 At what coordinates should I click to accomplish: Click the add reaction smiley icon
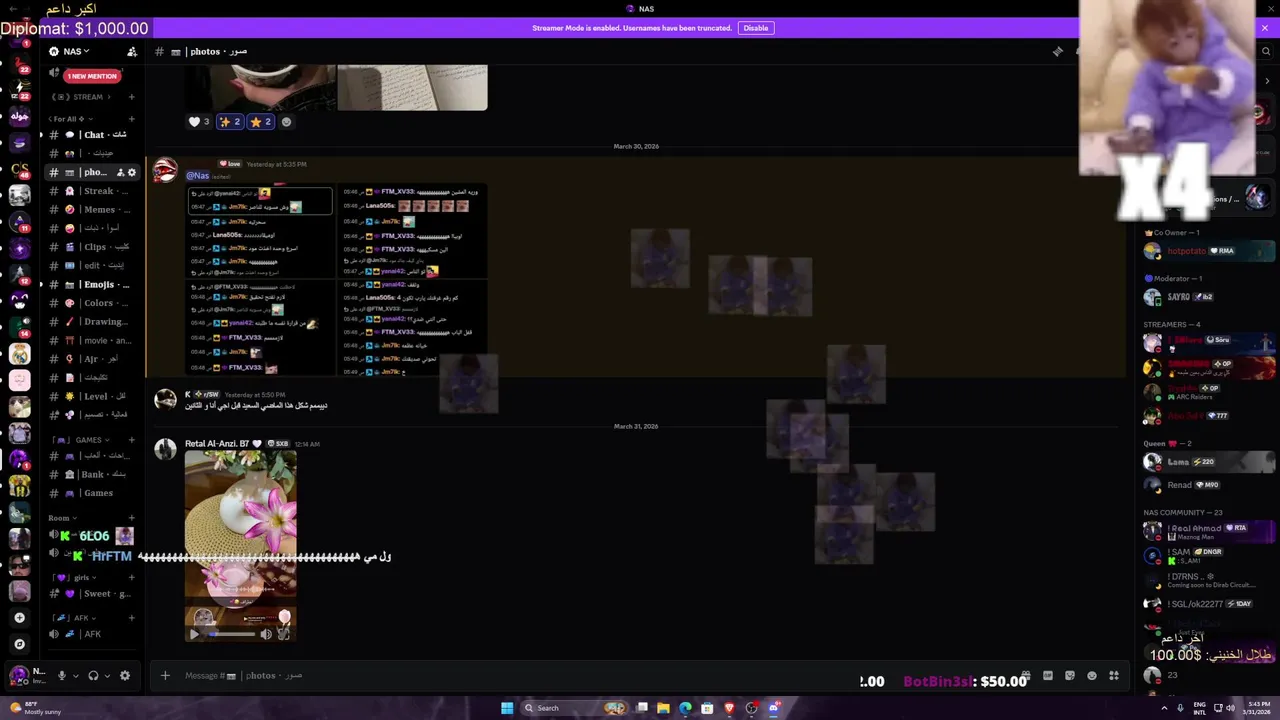click(286, 122)
